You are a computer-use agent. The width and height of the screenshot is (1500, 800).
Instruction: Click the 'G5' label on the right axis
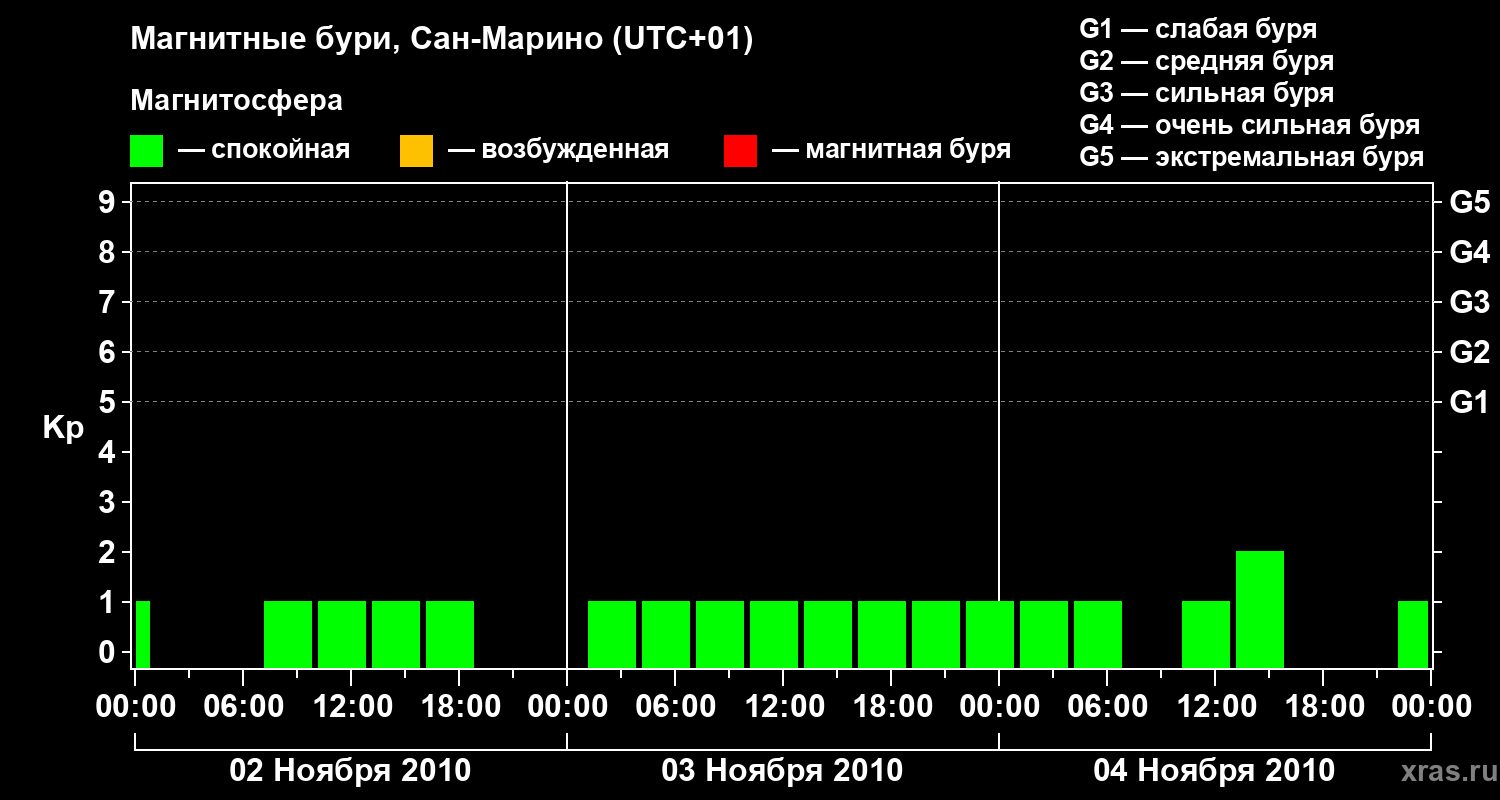click(1470, 203)
